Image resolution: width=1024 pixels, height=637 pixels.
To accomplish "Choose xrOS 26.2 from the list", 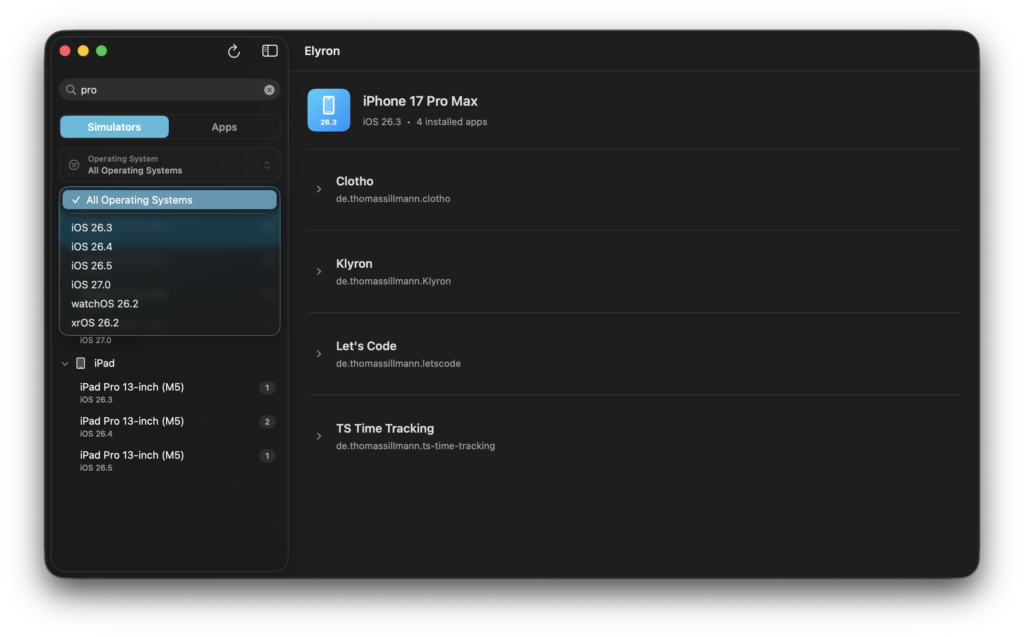I will point(169,322).
